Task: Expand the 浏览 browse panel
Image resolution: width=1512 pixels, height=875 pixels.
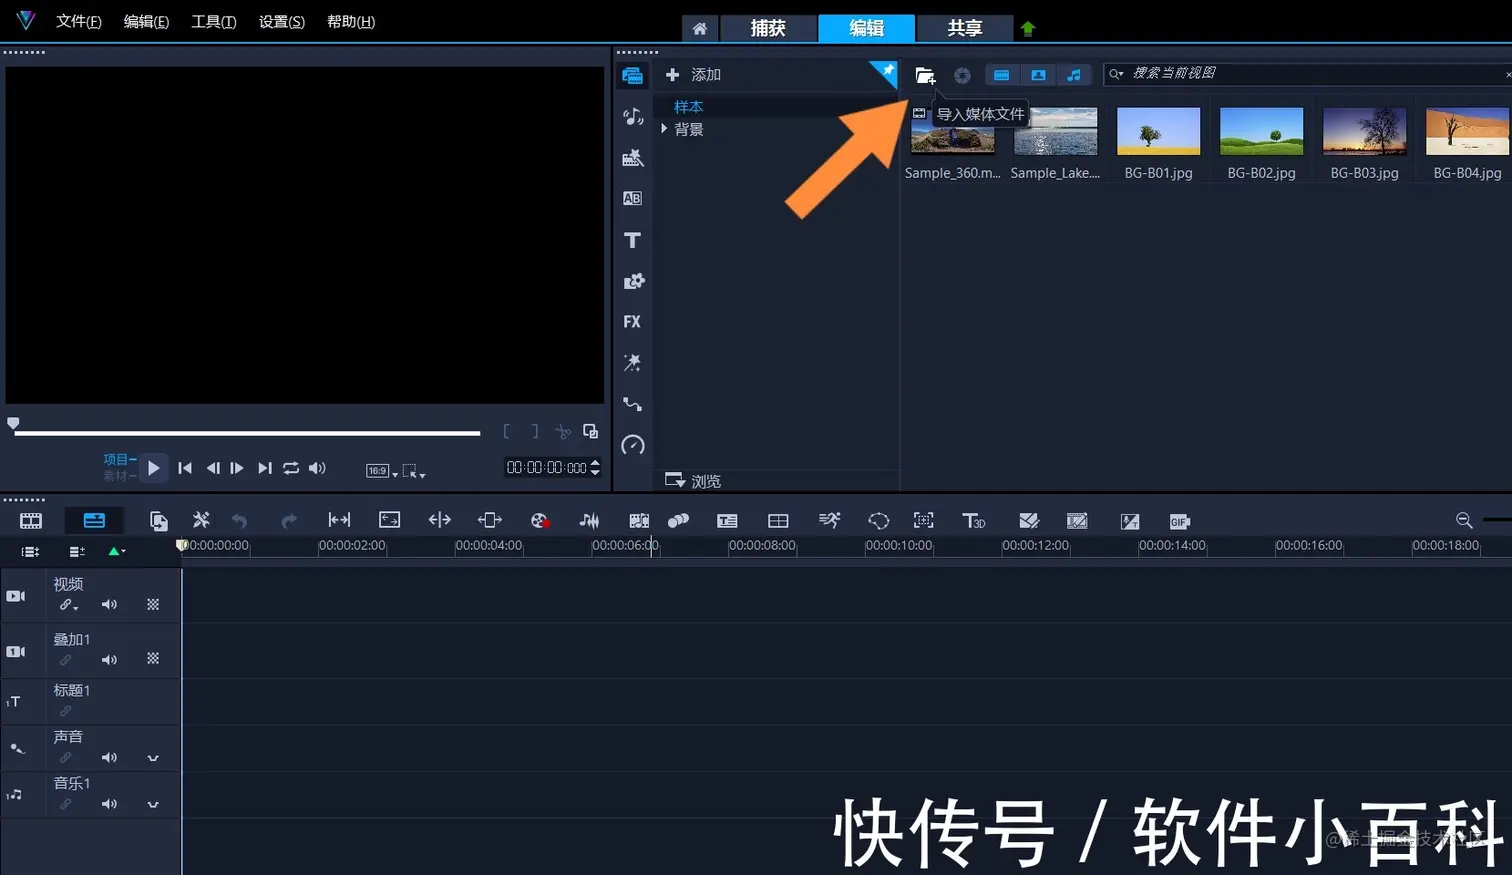Action: [x=693, y=481]
